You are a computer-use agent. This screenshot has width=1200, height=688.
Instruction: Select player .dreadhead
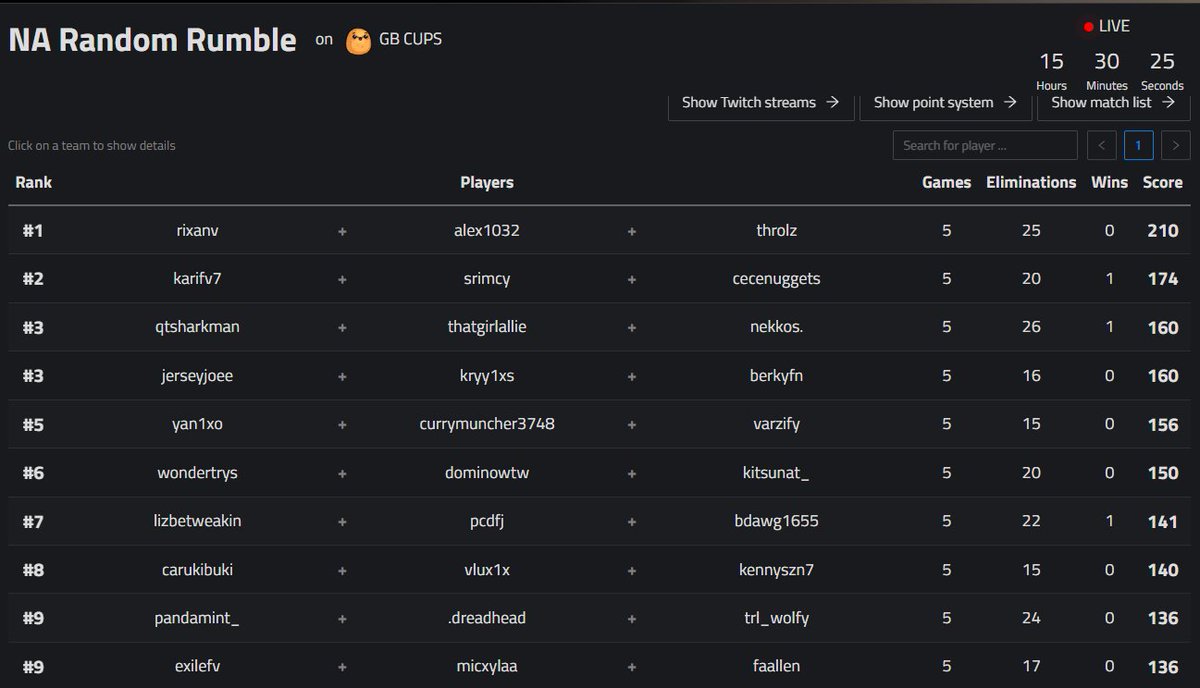[x=487, y=618]
